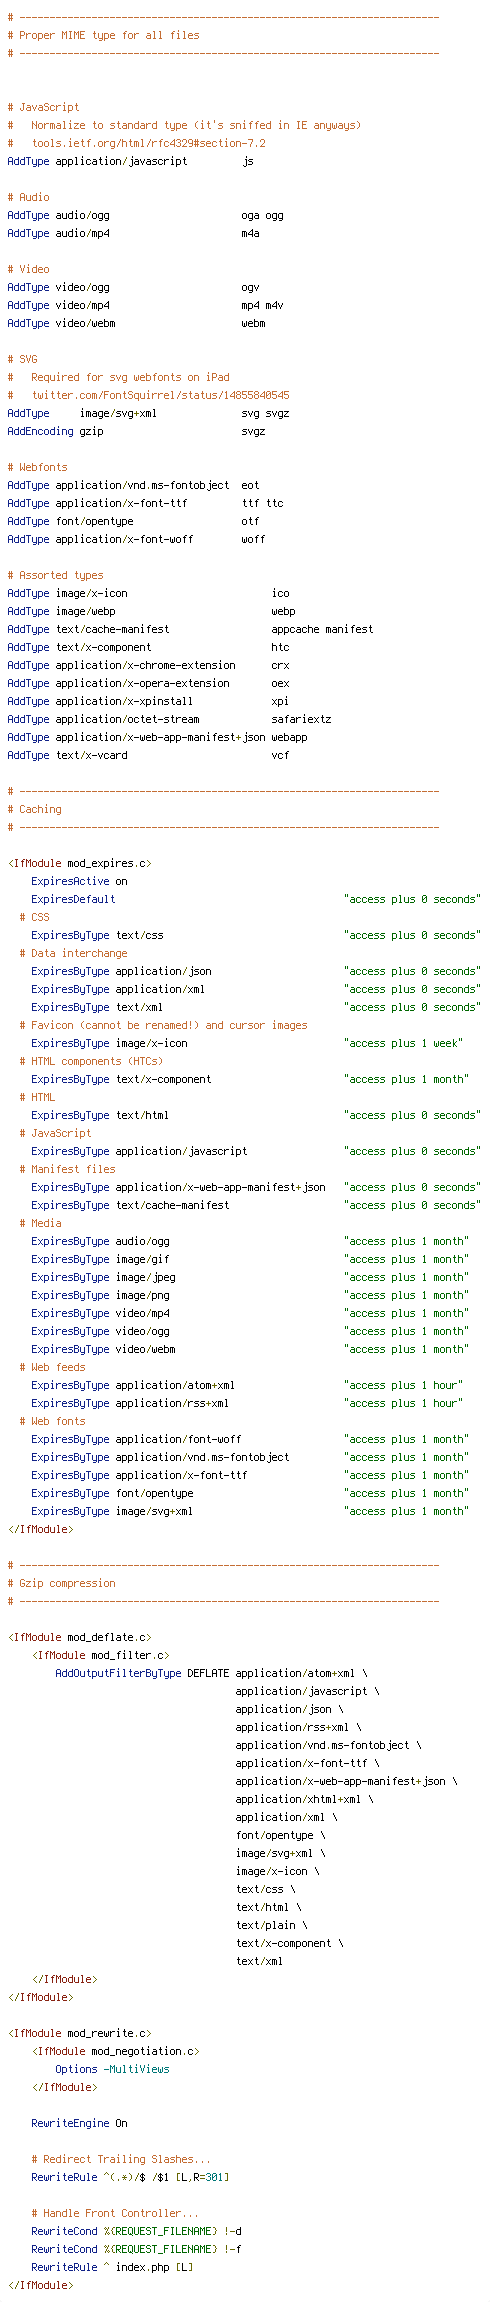The height and width of the screenshot is (2302, 490).
Task: Click the twitter.com/FontSquirrel status link comment
Action: (160, 395)
